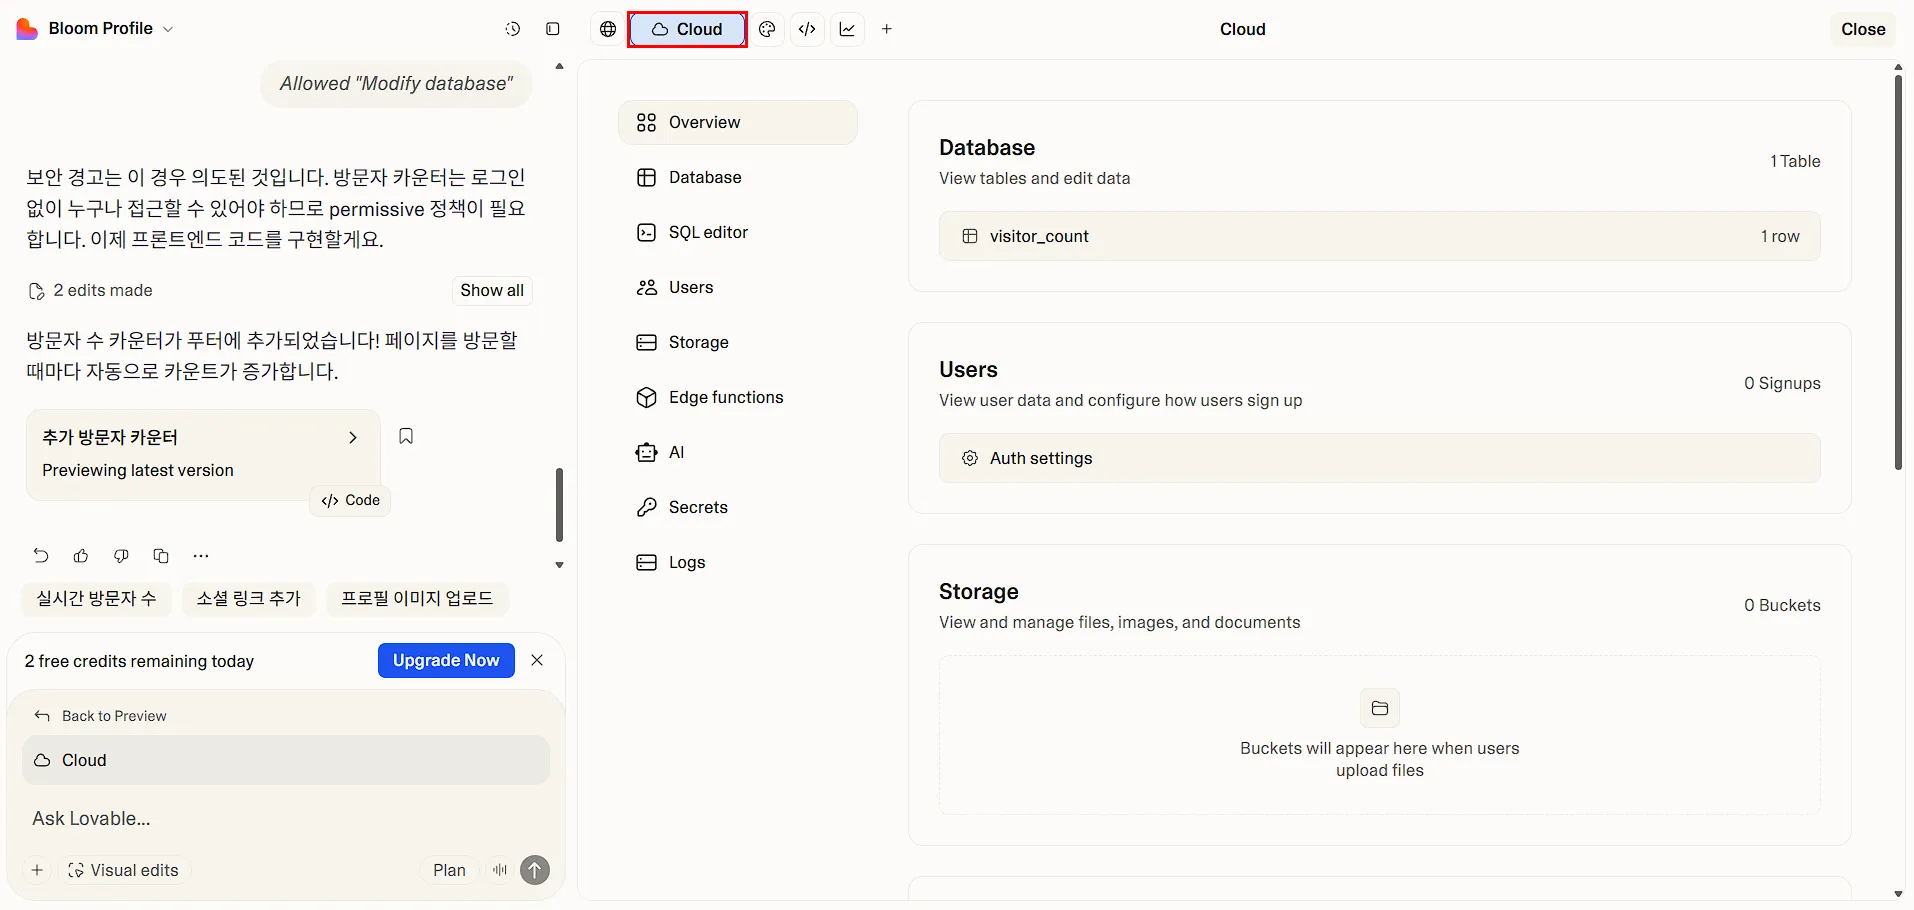The image size is (1914, 910).
Task: Add a new tab with plus icon
Action: point(887,29)
